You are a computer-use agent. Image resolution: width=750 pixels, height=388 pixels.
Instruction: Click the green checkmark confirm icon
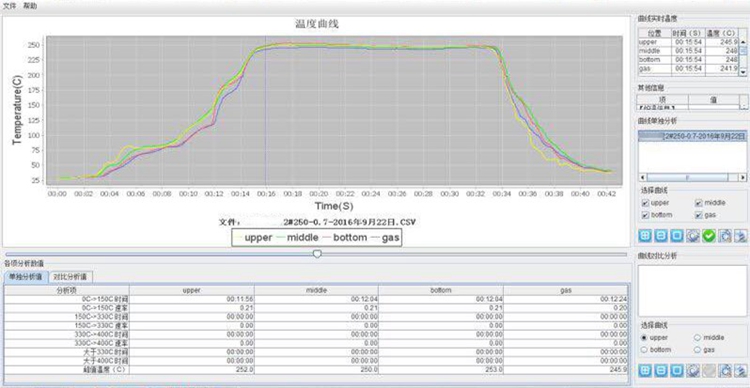709,235
